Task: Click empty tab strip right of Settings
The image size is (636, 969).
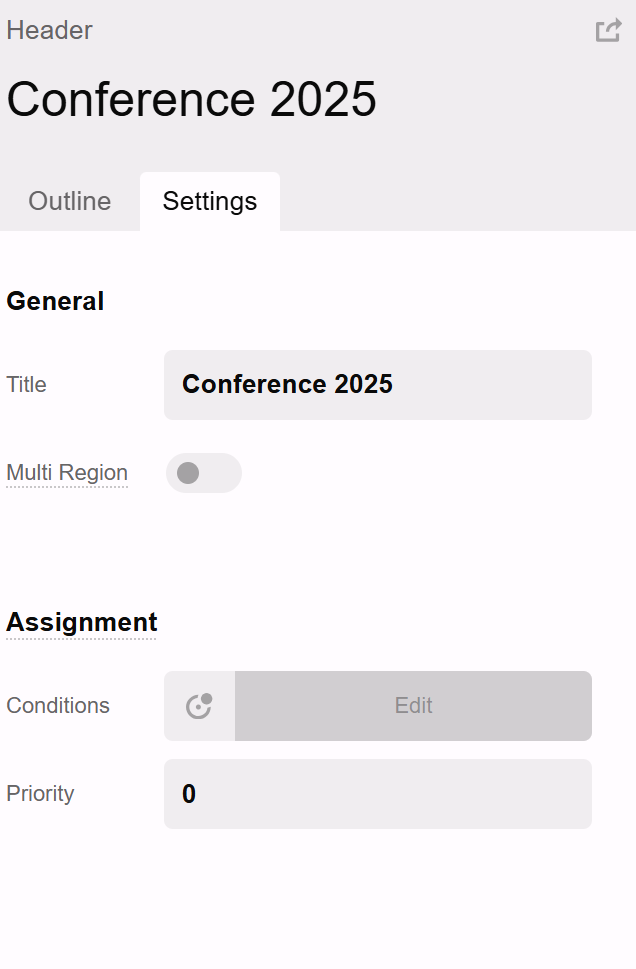Action: (450, 201)
